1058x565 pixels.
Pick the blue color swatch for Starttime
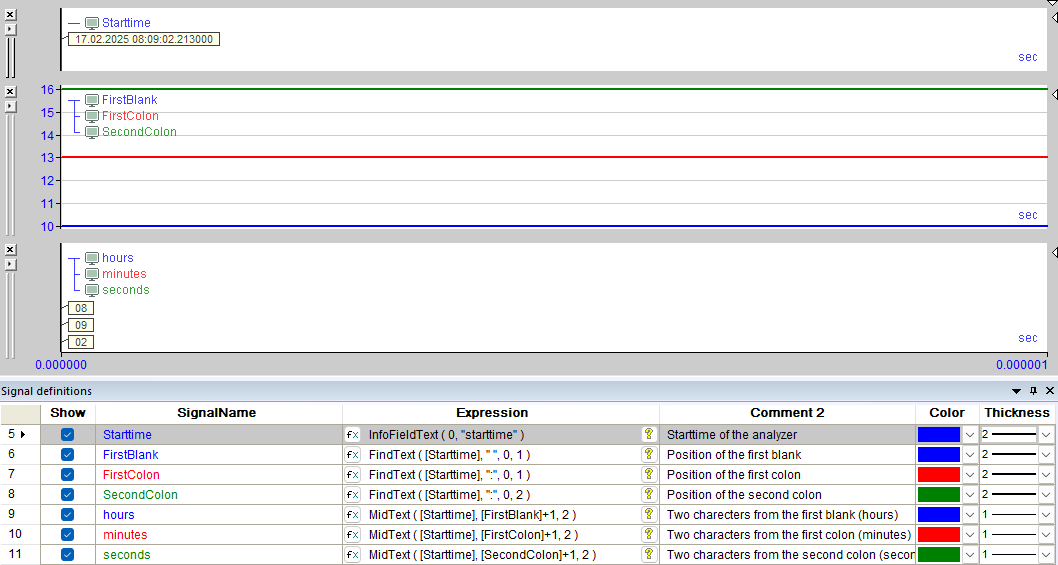(x=939, y=435)
